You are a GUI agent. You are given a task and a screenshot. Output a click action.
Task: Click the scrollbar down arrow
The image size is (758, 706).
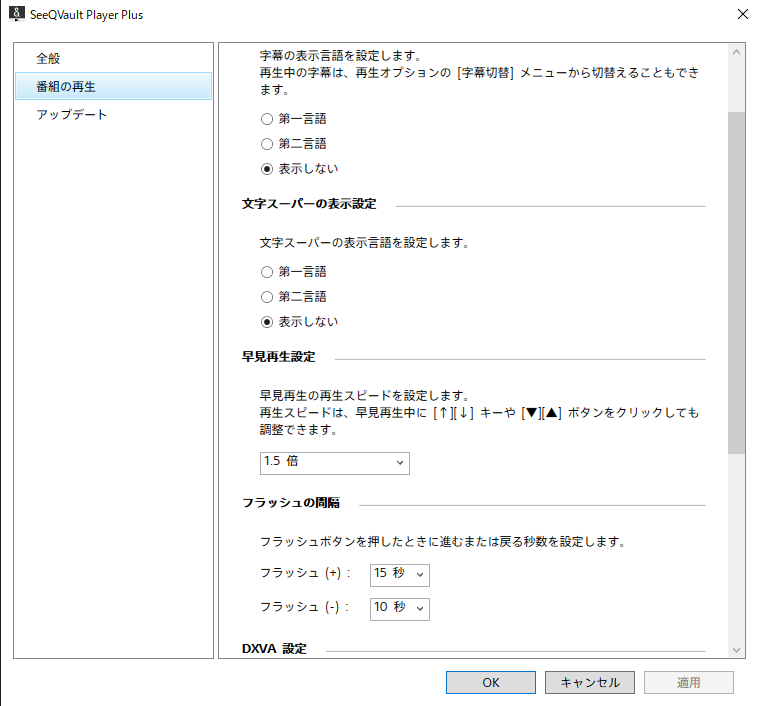pos(736,649)
